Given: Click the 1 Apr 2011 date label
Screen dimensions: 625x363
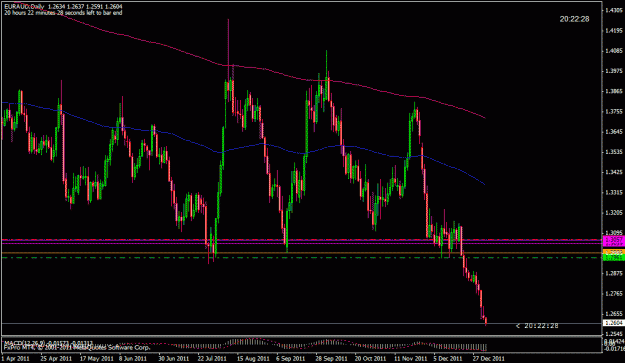Looking at the screenshot, I should pyautogui.click(x=15, y=359).
